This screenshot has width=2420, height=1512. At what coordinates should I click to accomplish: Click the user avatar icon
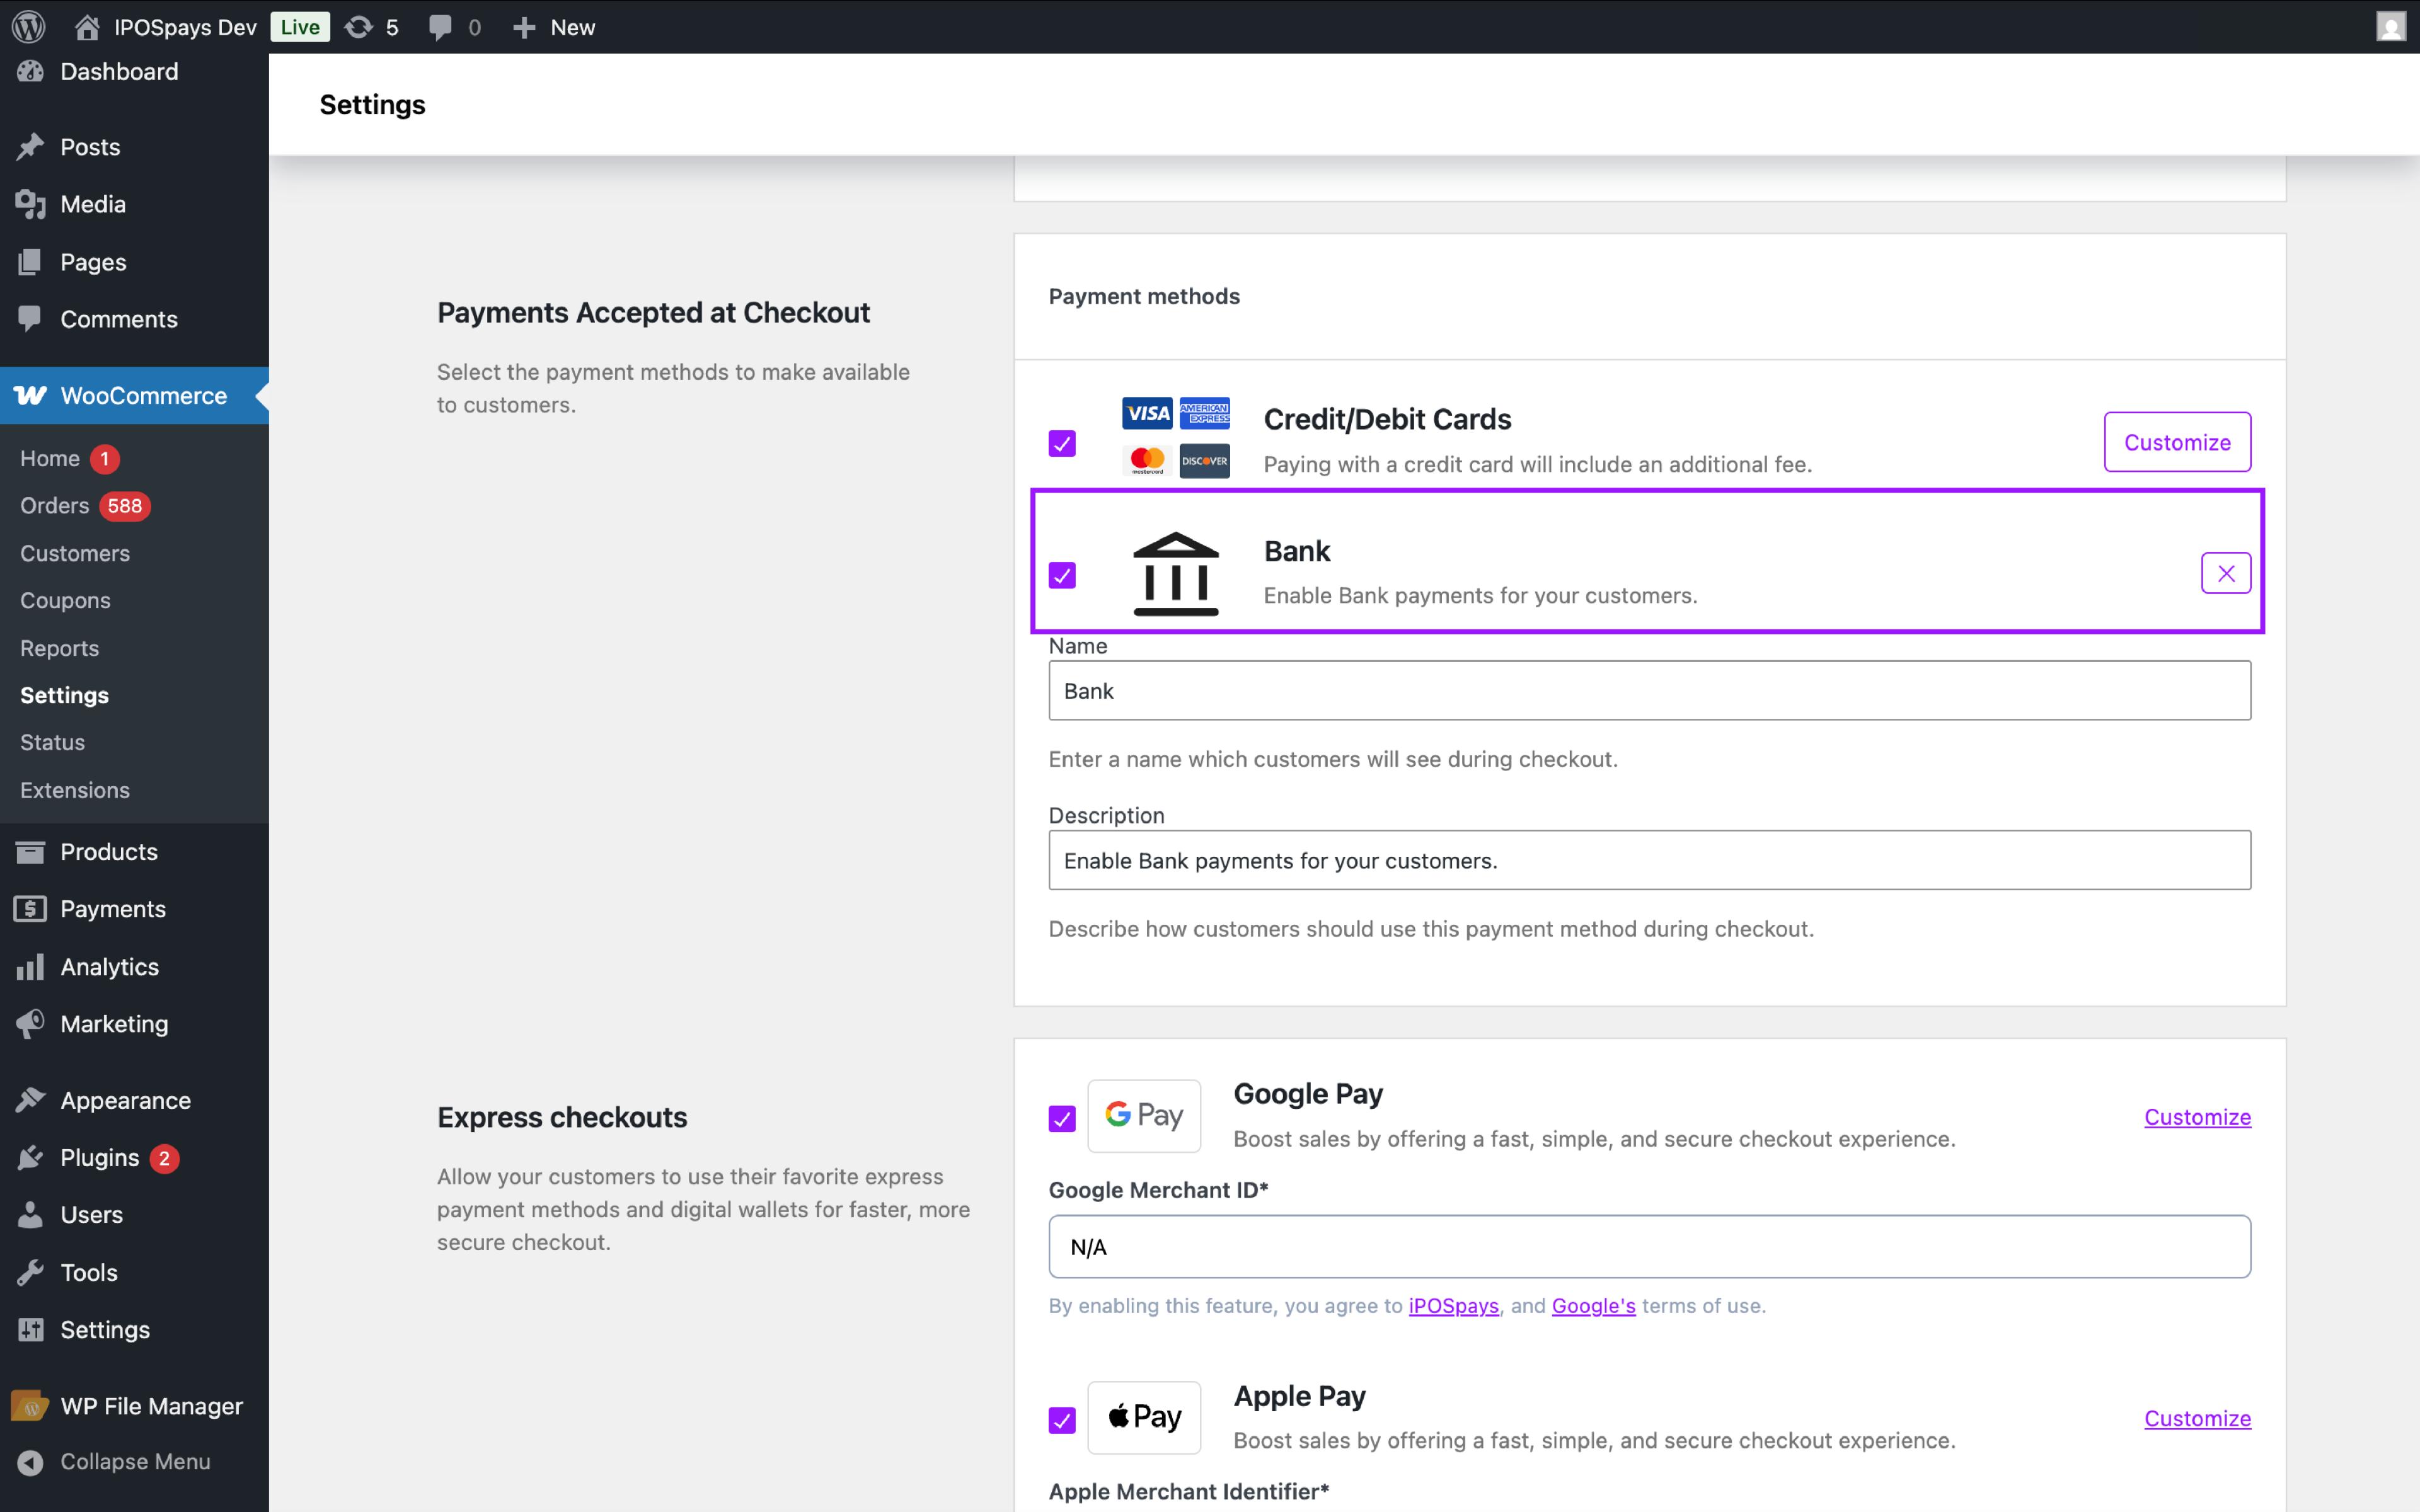(2390, 27)
